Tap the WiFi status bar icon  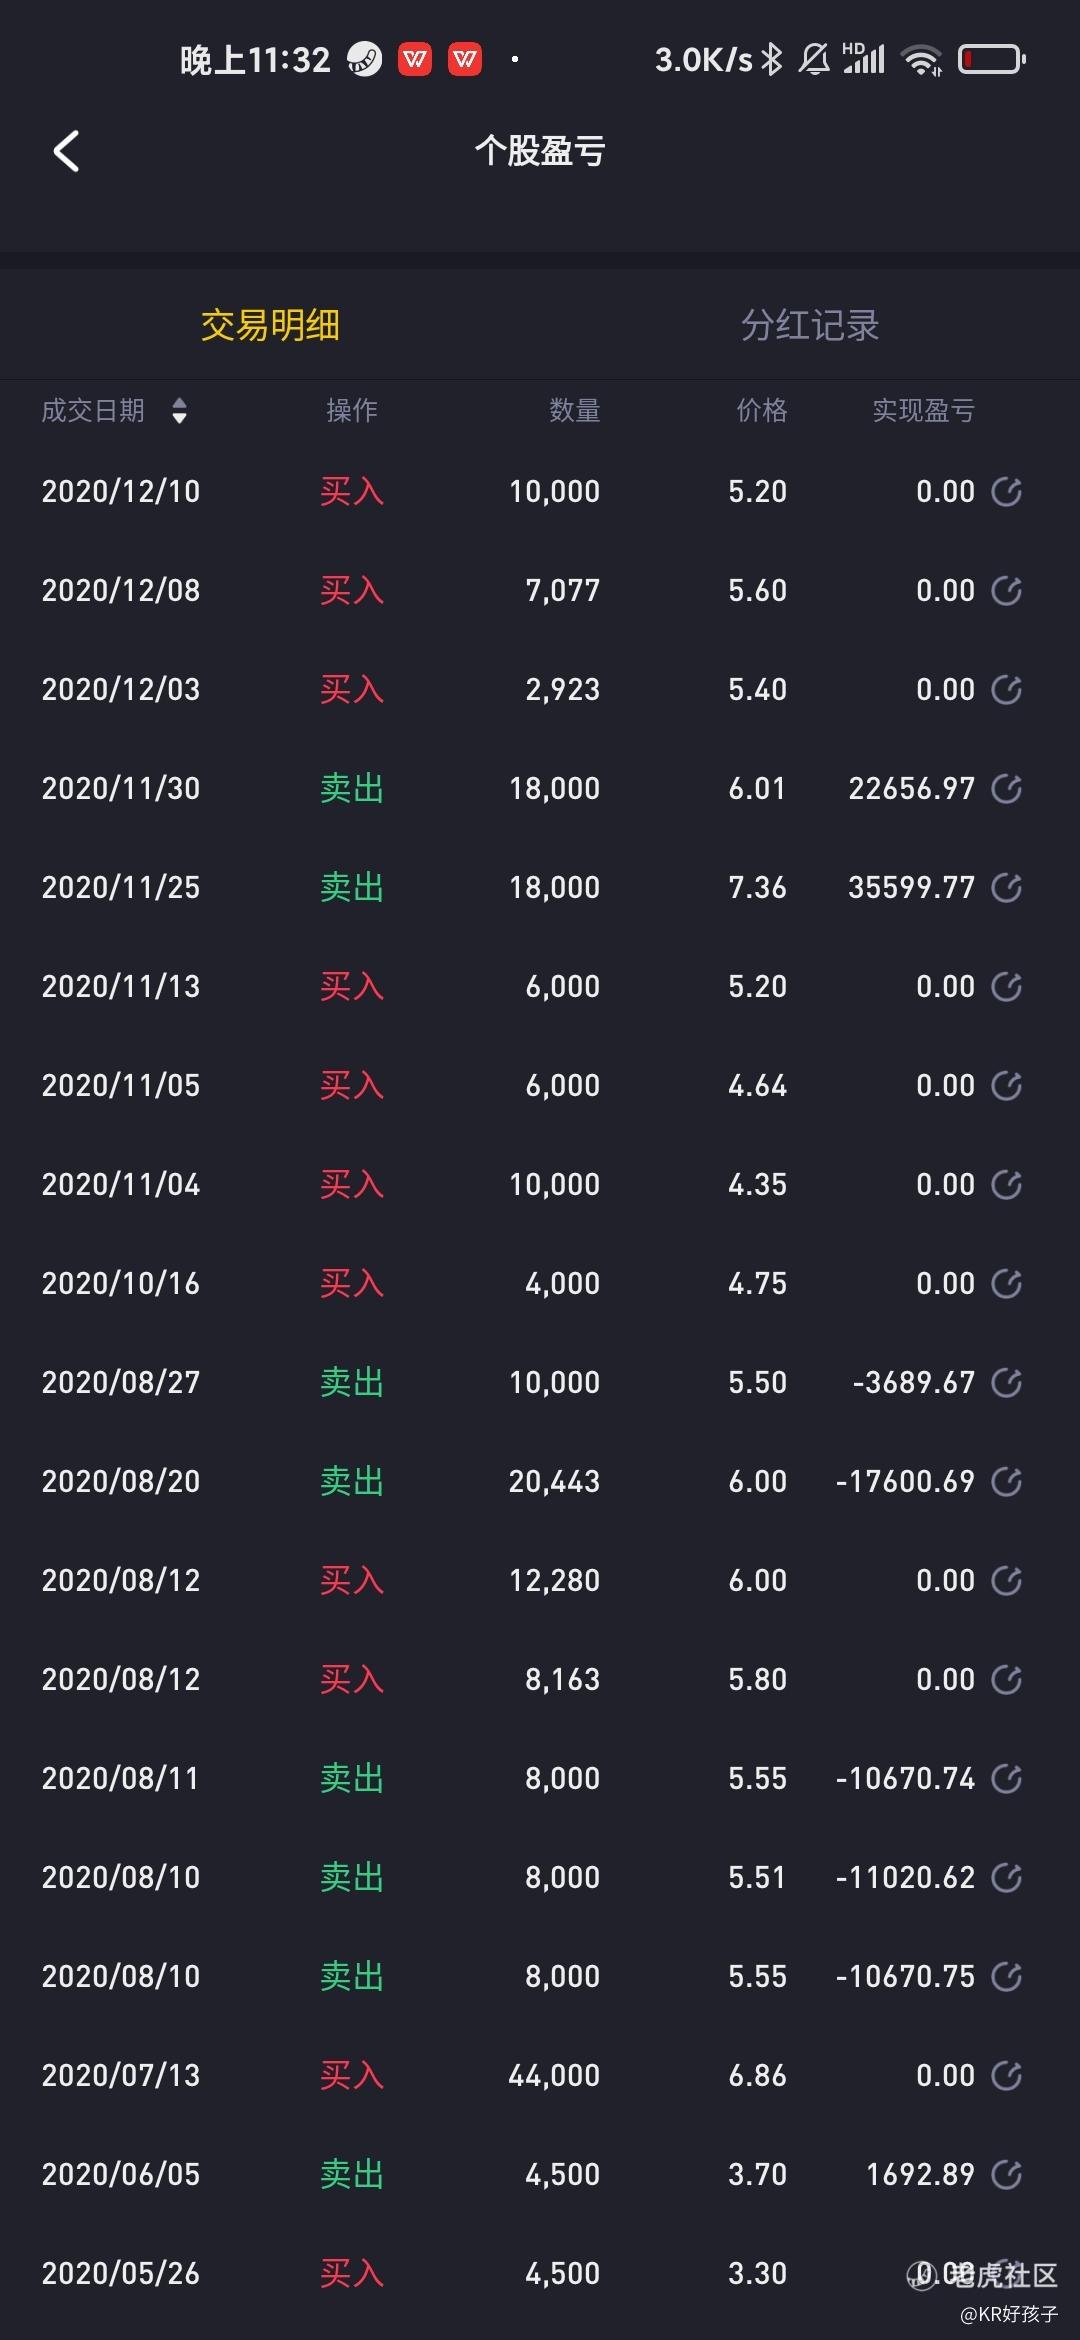921,60
